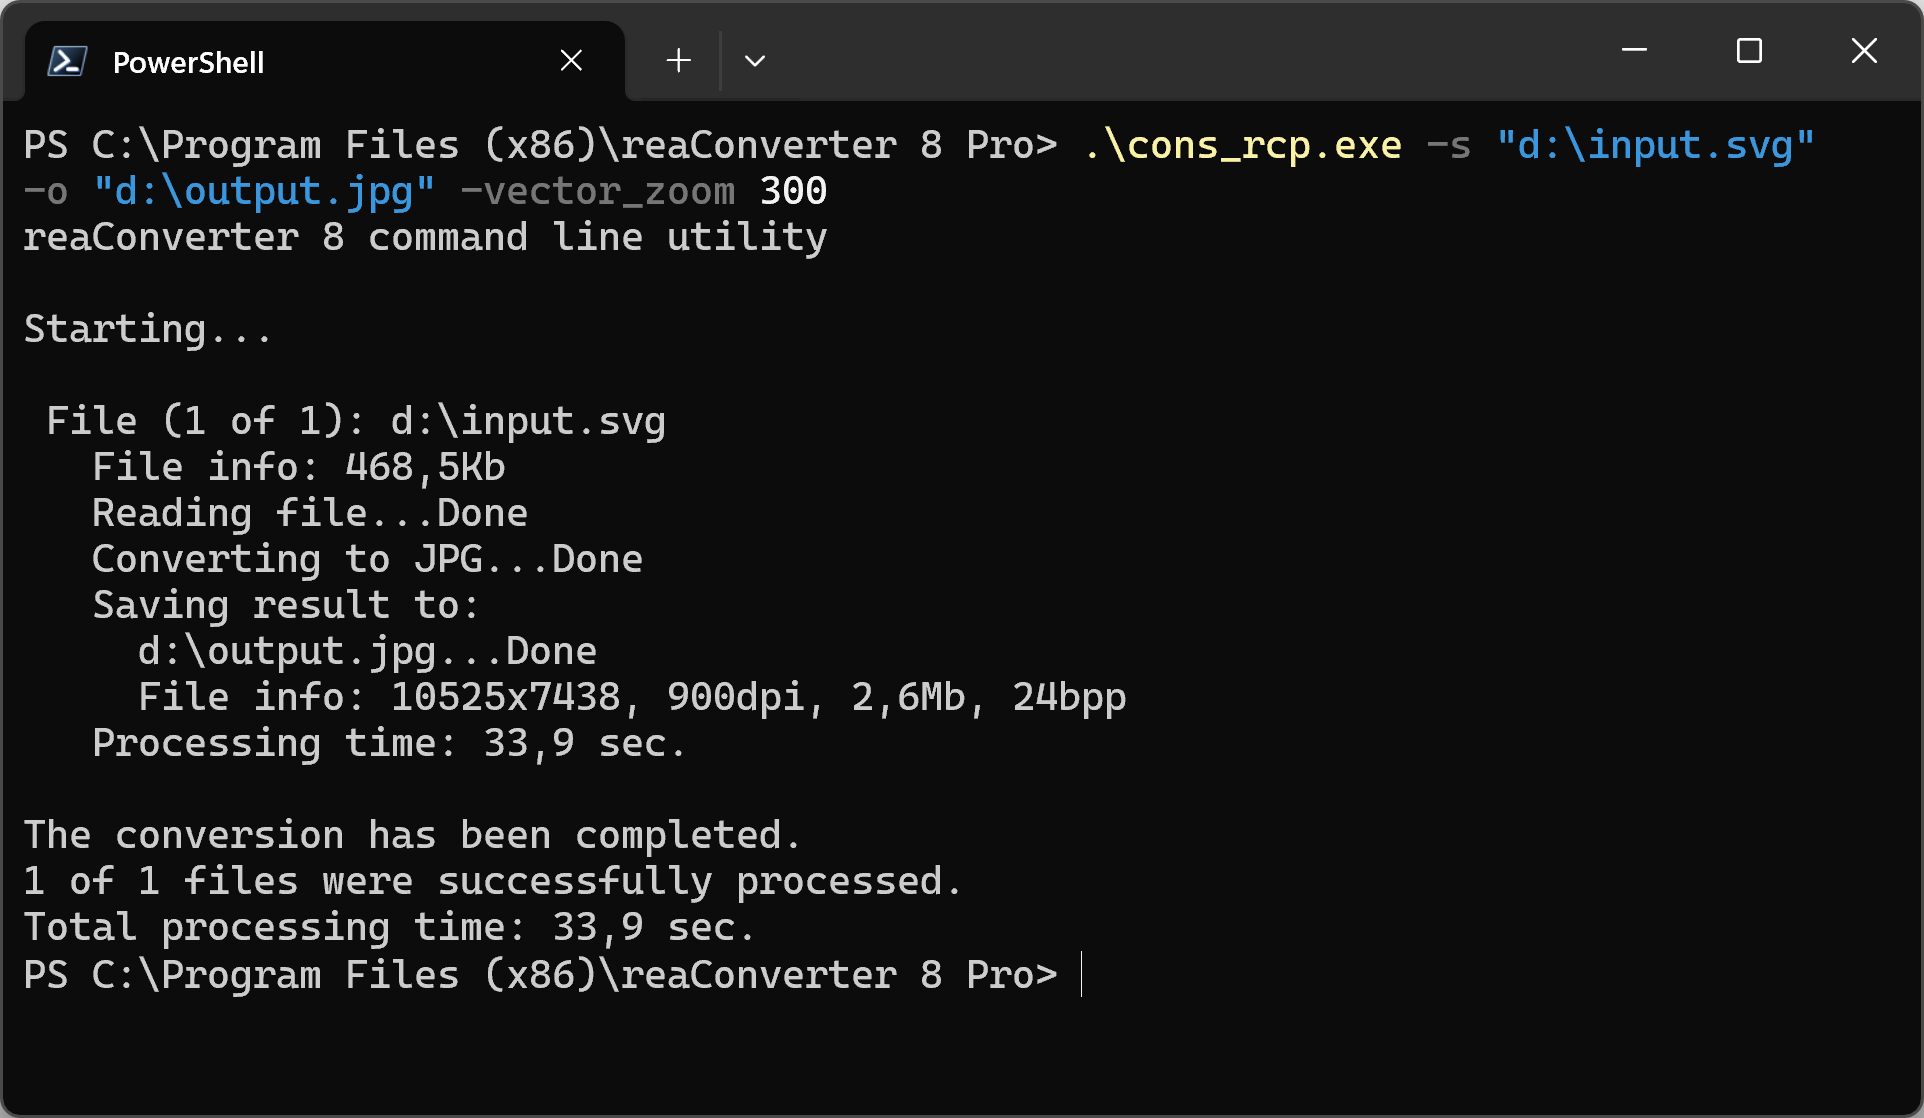Click the 10525x7438 file info line
This screenshot has width=1924, height=1118.
(632, 697)
